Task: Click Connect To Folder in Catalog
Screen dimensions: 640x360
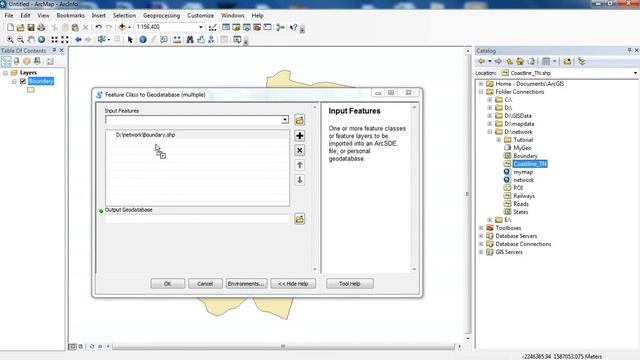Action: [567, 62]
